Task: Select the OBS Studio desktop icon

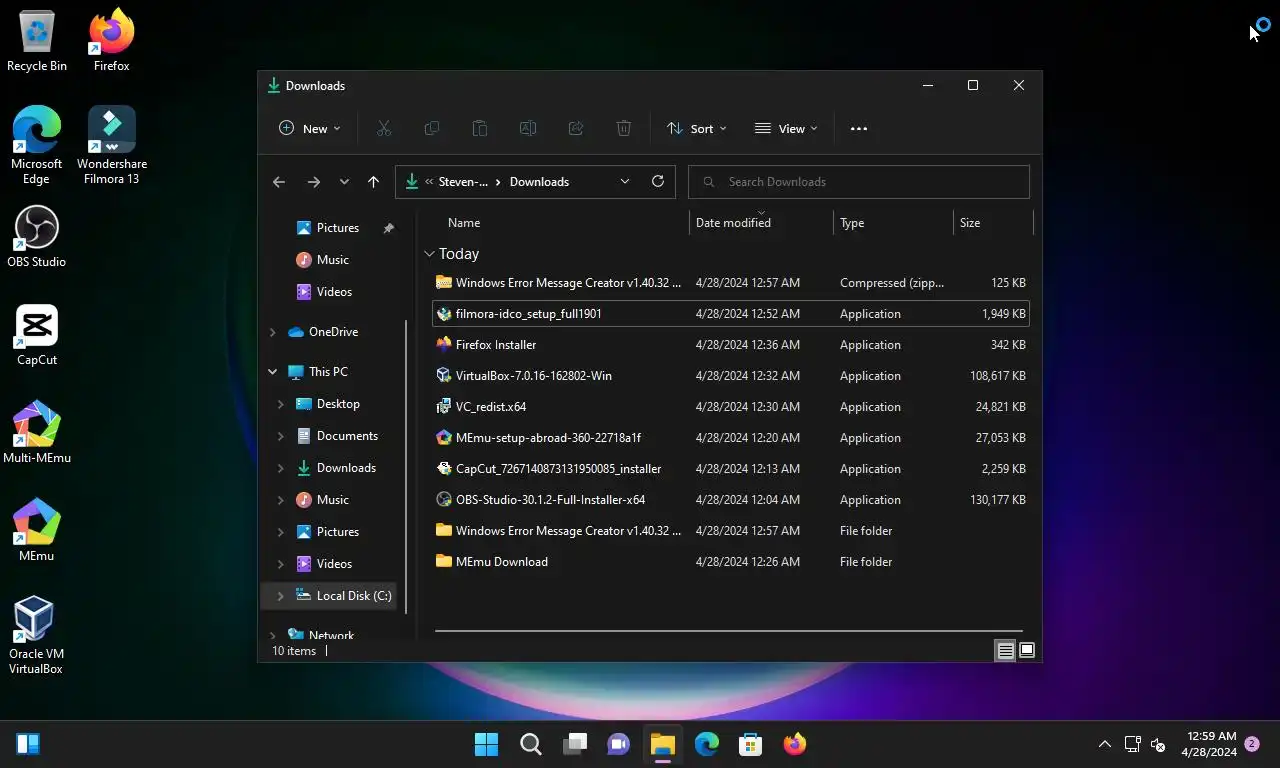Action: [37, 237]
